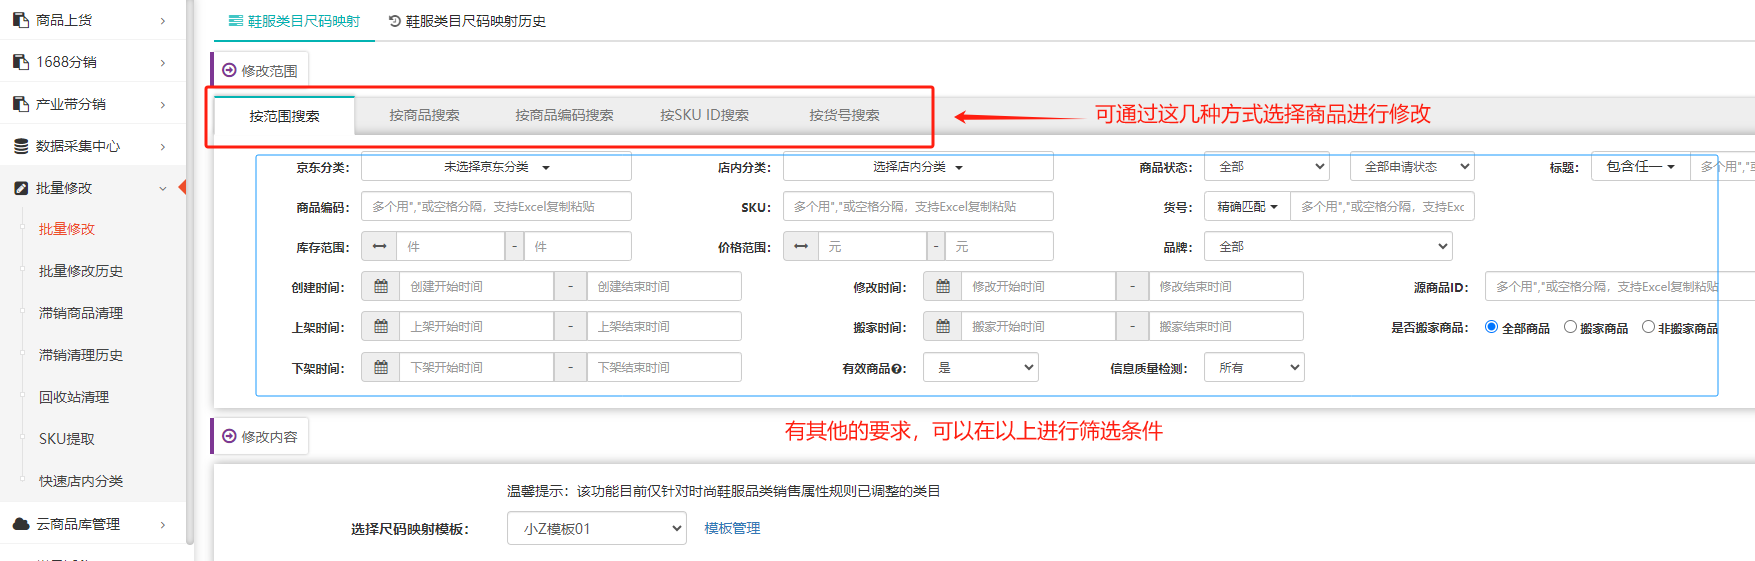Select the 非搬家商品 radio button

pos(1648,327)
